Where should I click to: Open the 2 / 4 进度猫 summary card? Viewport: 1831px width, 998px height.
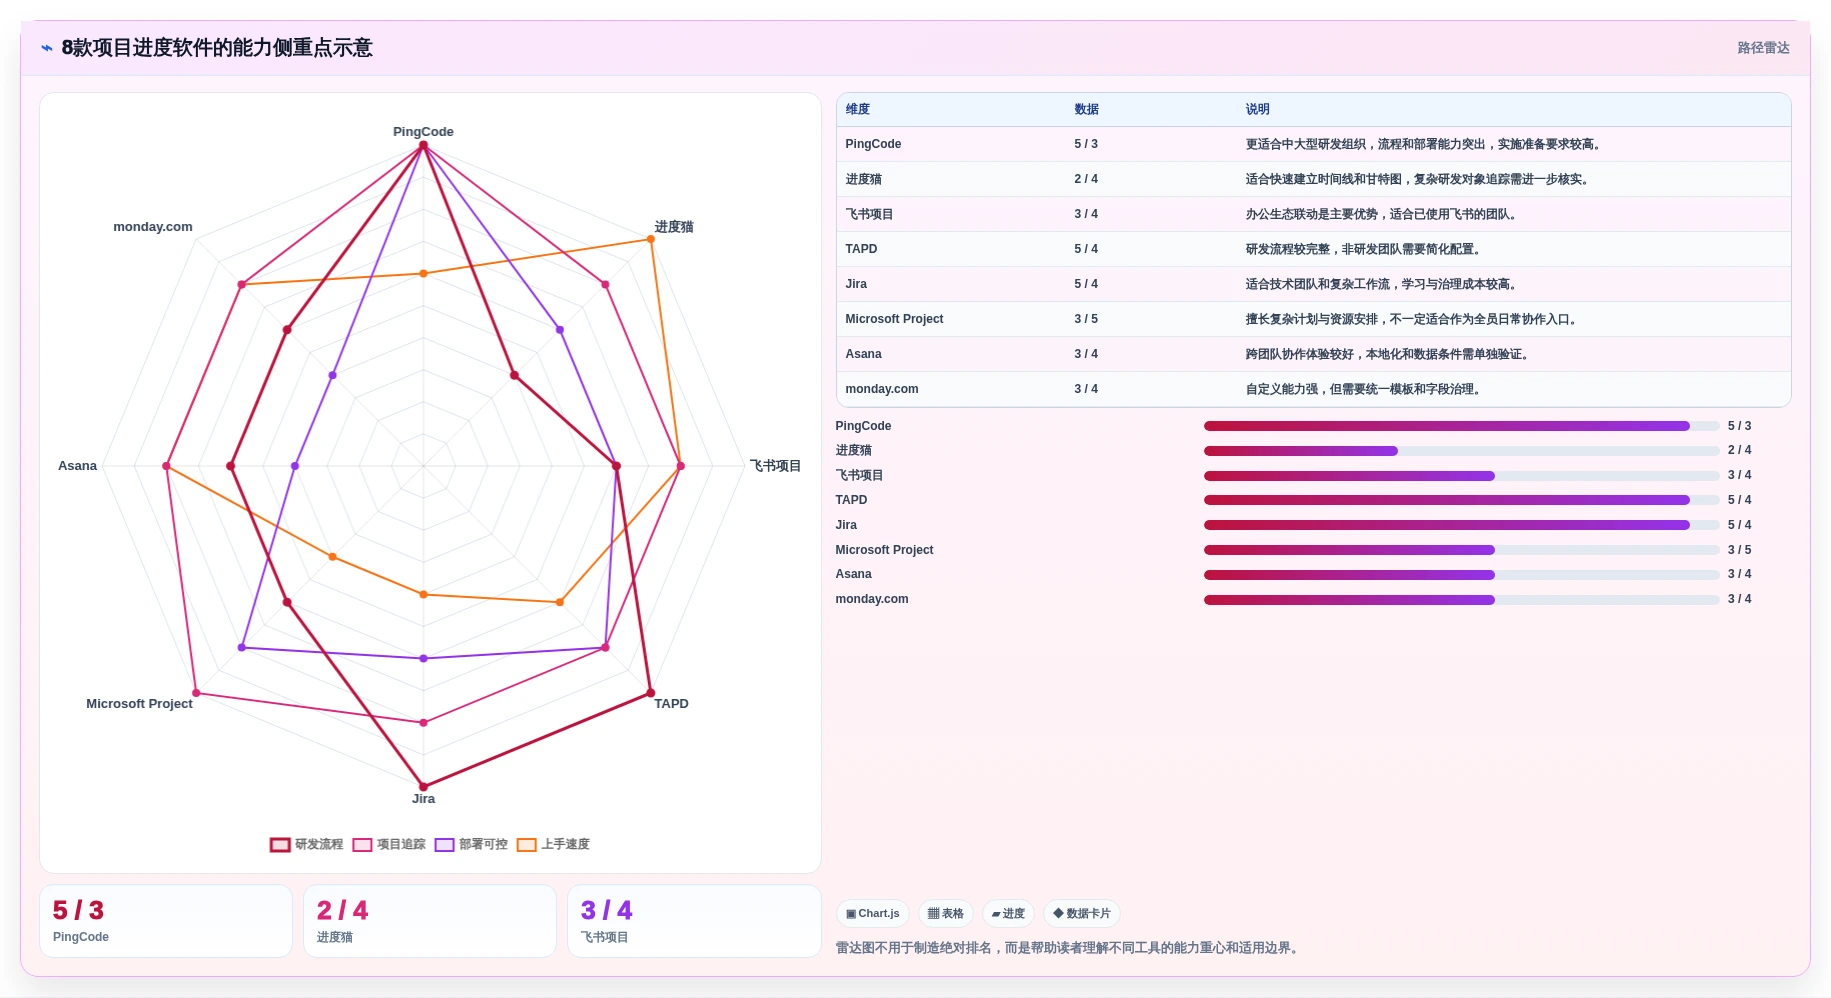pyautogui.click(x=430, y=921)
